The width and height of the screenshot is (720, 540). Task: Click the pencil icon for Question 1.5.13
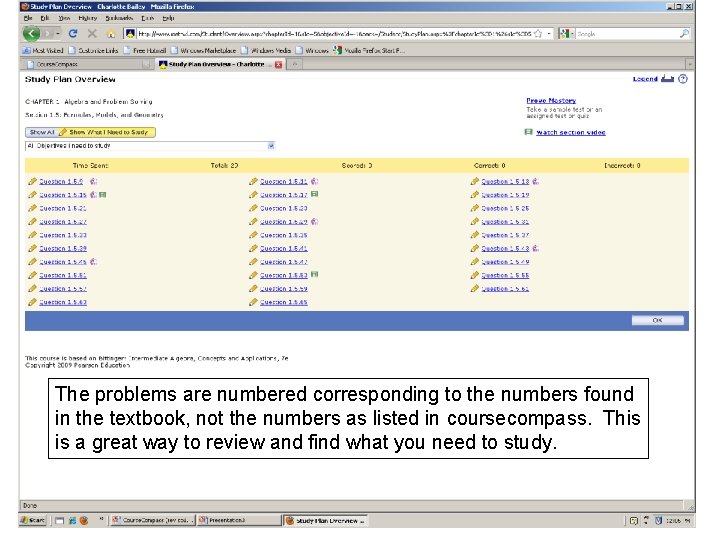(x=475, y=181)
